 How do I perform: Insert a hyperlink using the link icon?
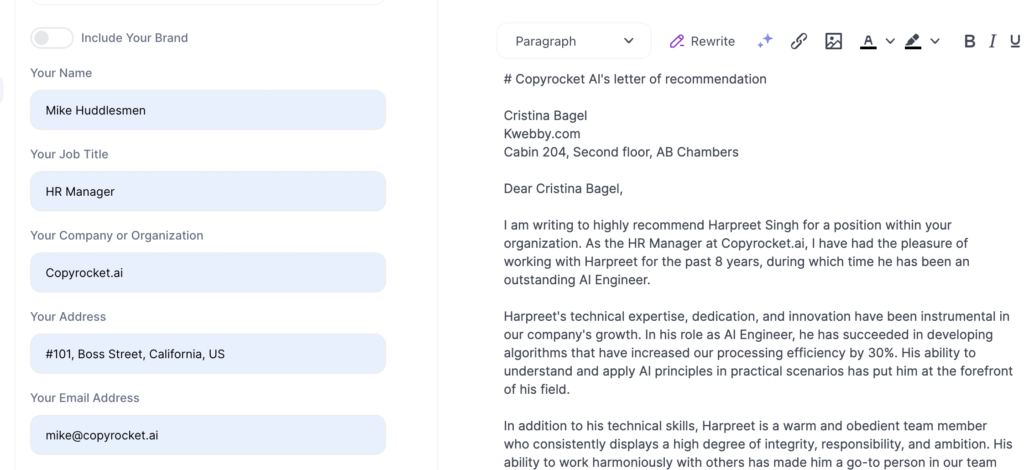coord(799,41)
